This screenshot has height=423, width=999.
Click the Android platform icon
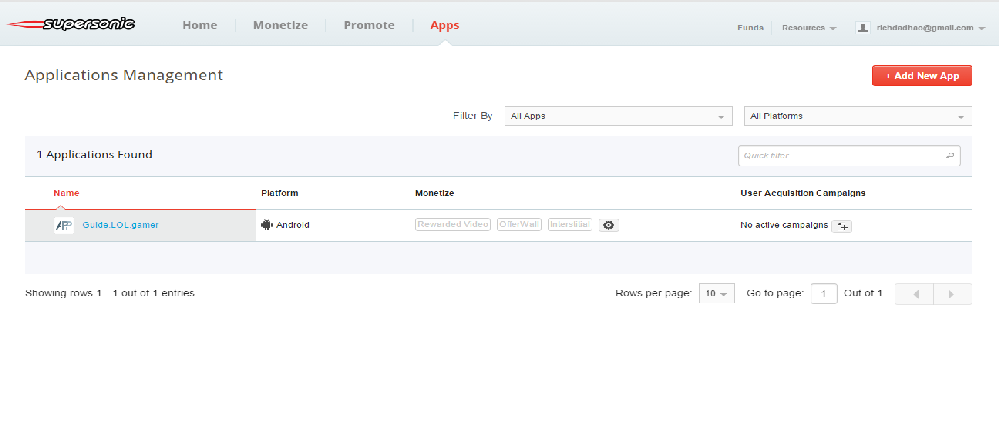tap(266, 224)
